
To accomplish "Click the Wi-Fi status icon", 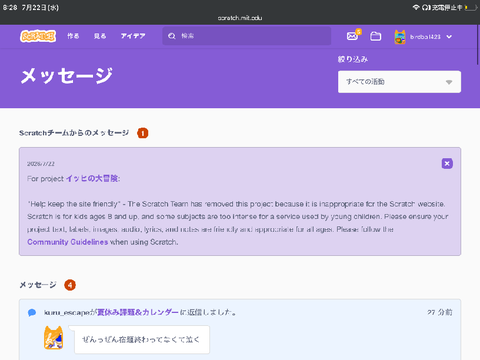I will click(x=416, y=7).
